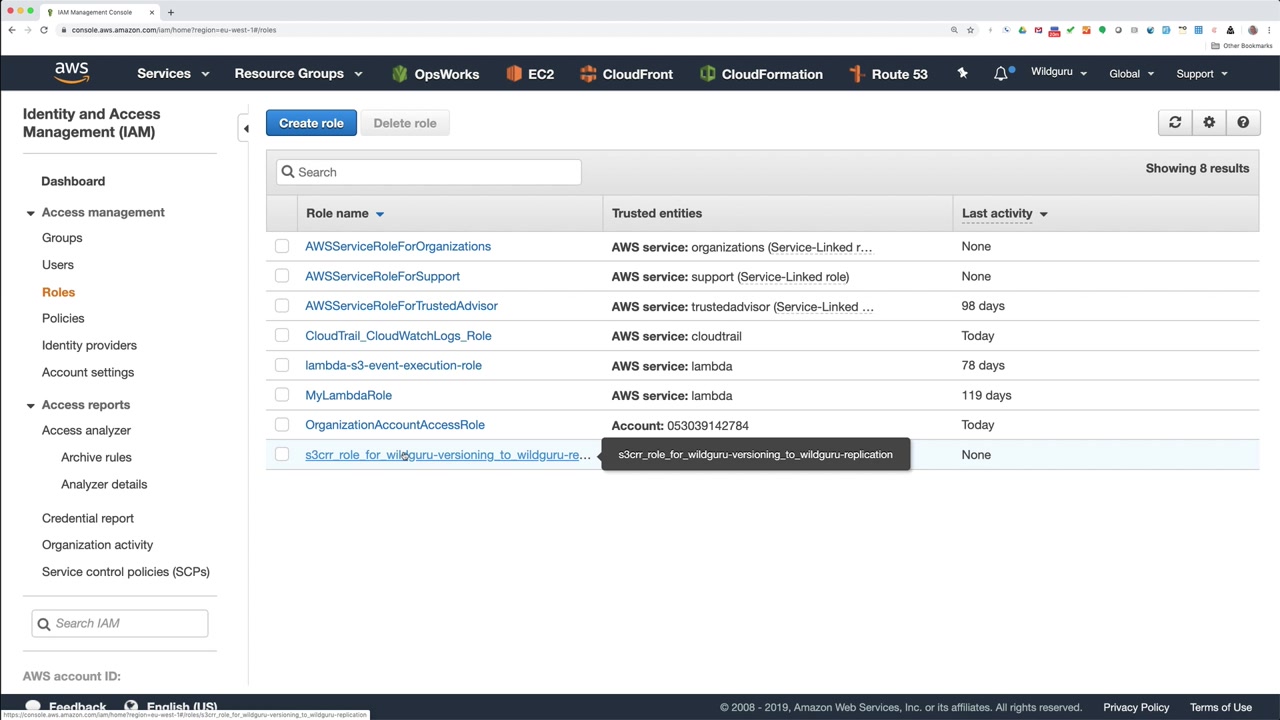Click the Route 53 shortcut icon
Viewport: 1280px width, 720px height.
click(856, 73)
